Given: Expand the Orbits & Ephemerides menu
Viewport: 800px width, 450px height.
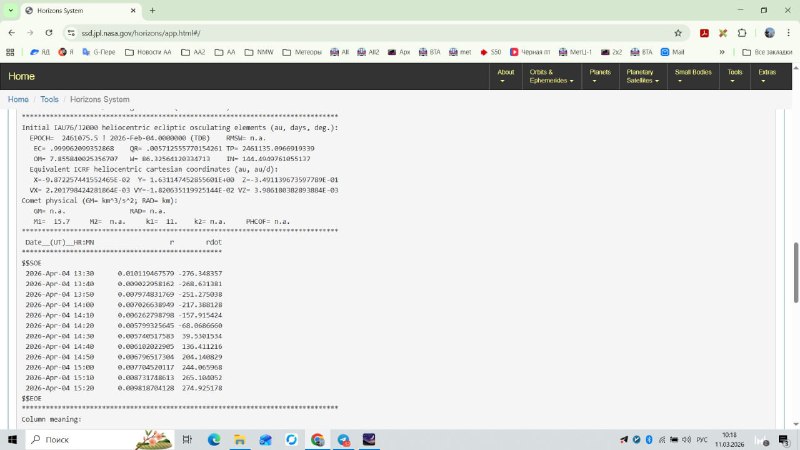Looking at the screenshot, I should [552, 76].
